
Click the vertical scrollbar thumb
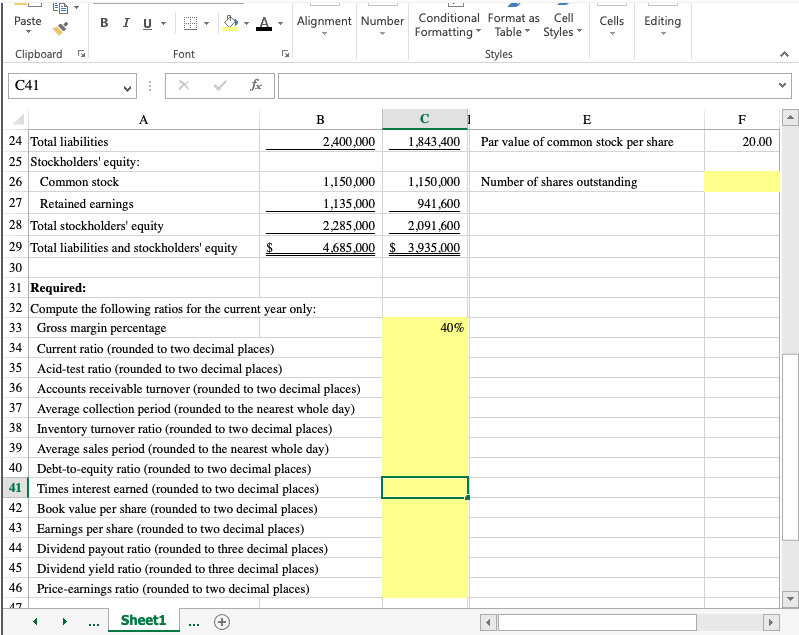[x=789, y=447]
